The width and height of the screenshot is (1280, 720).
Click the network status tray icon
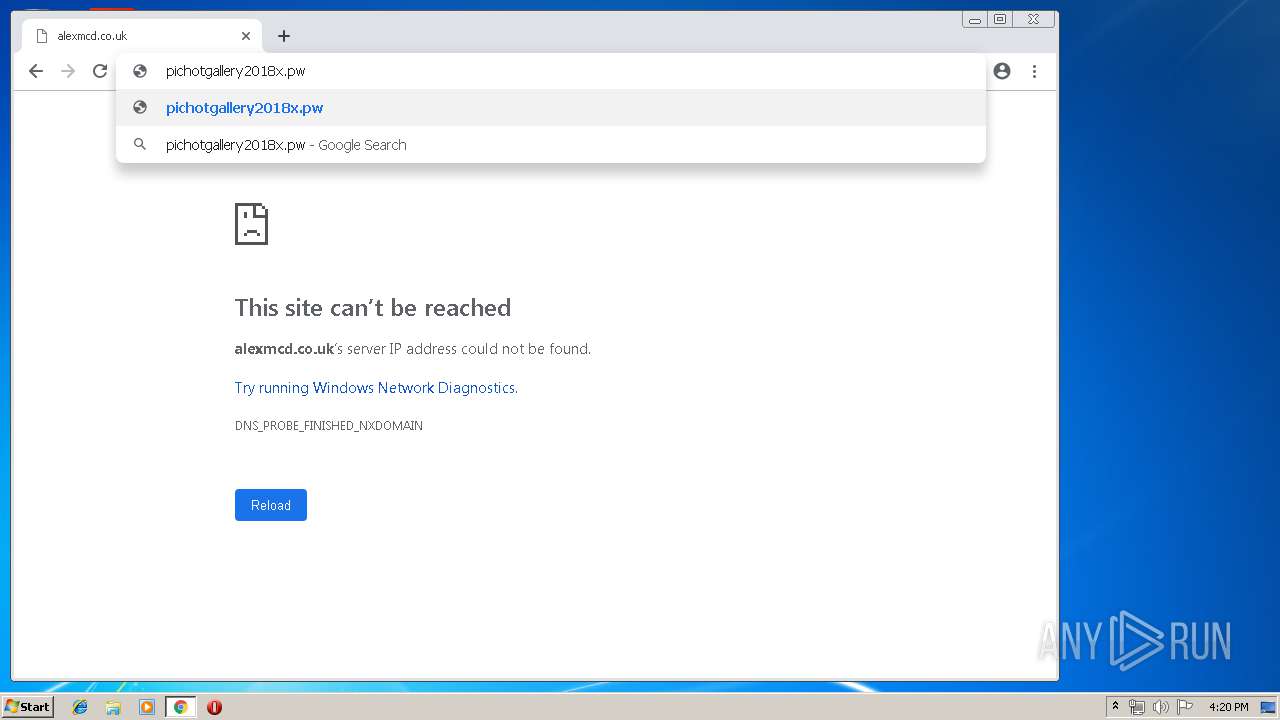point(1137,707)
